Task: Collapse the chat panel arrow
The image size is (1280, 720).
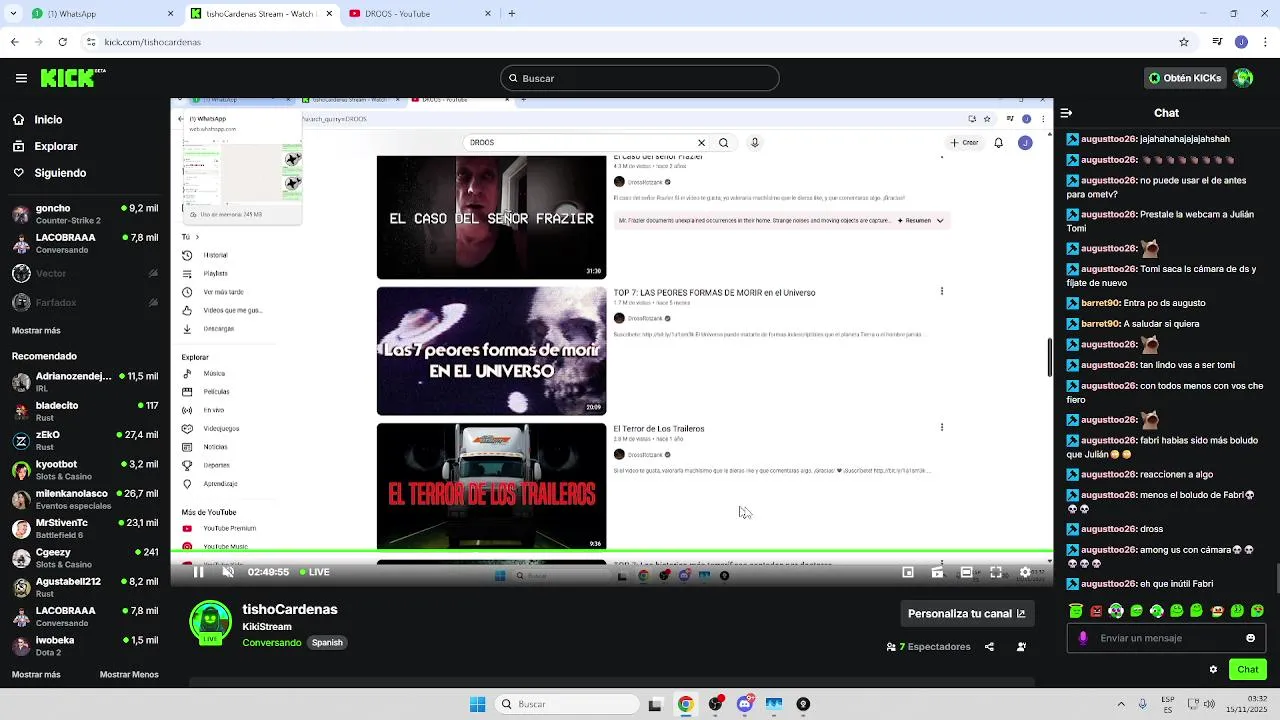Action: tap(1066, 113)
